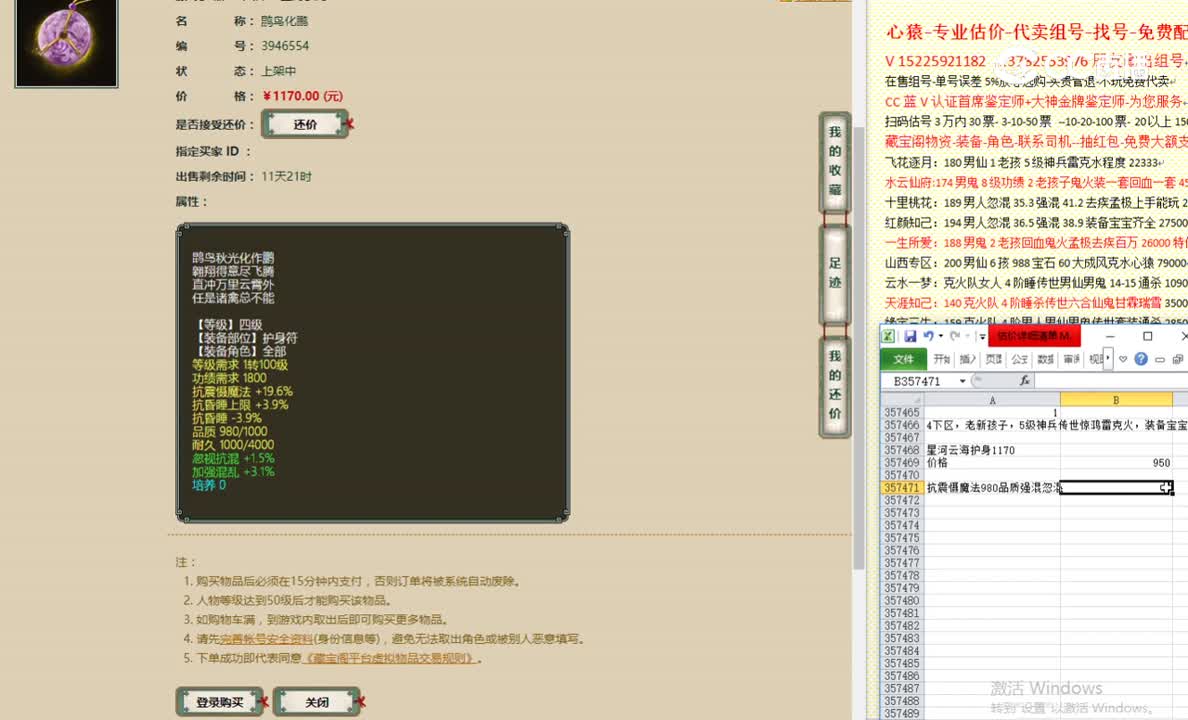The width and height of the screenshot is (1188, 720).
Task: Open the 文件 tab in Excel
Action: (x=903, y=358)
